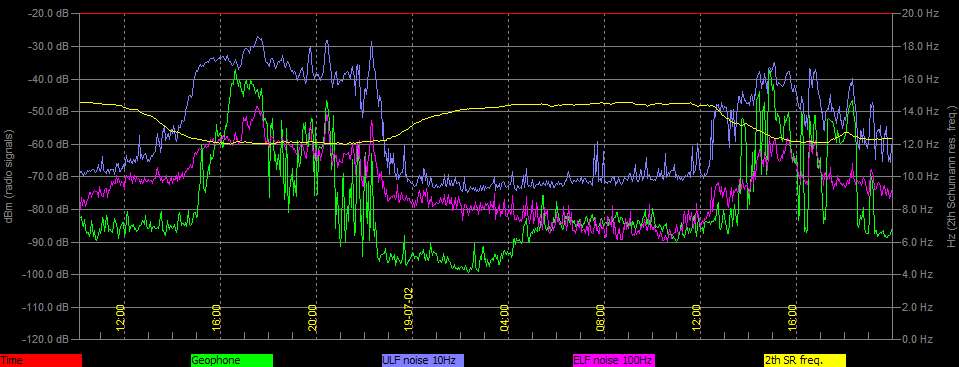Screen dimensions: 959x367
Task: Click the -40.0 dB axis label
Action: (x=49, y=79)
